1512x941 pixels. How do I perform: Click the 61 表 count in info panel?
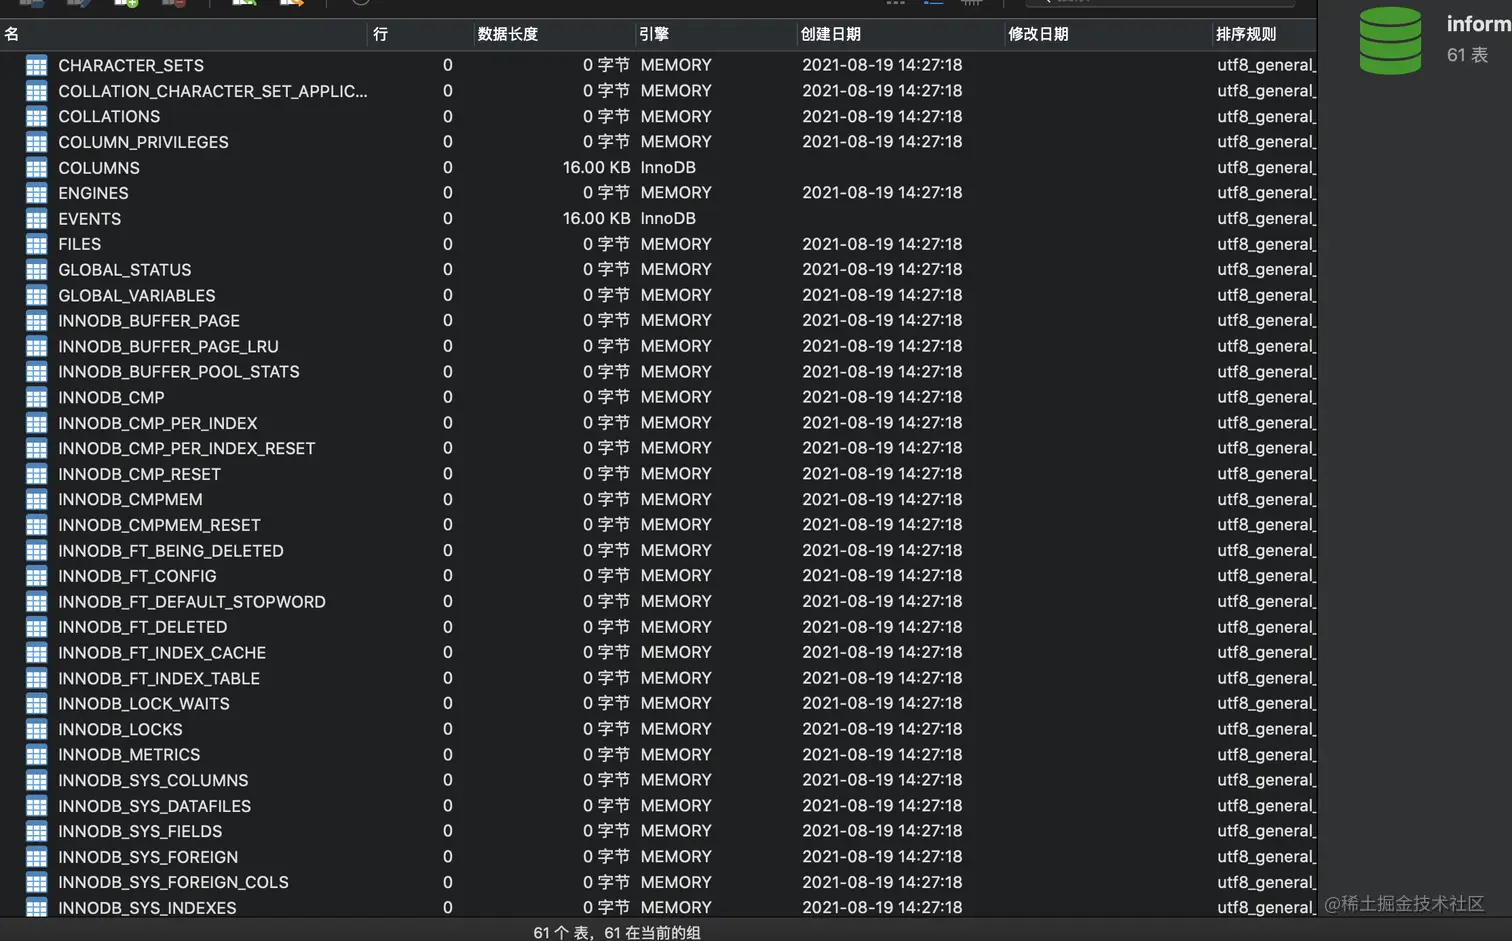pyautogui.click(x=1467, y=56)
